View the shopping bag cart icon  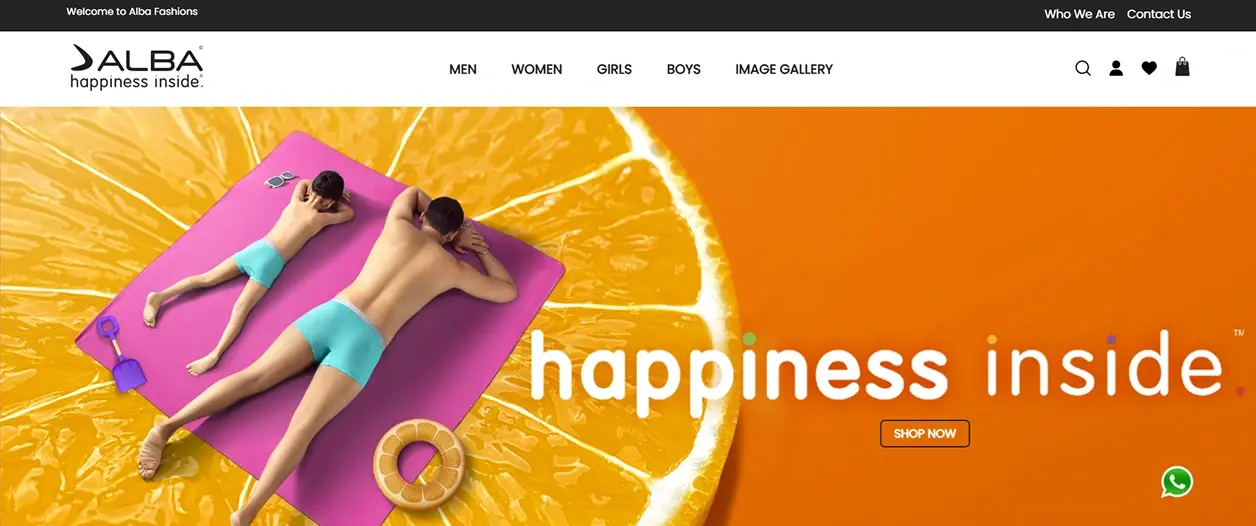[1182, 67]
